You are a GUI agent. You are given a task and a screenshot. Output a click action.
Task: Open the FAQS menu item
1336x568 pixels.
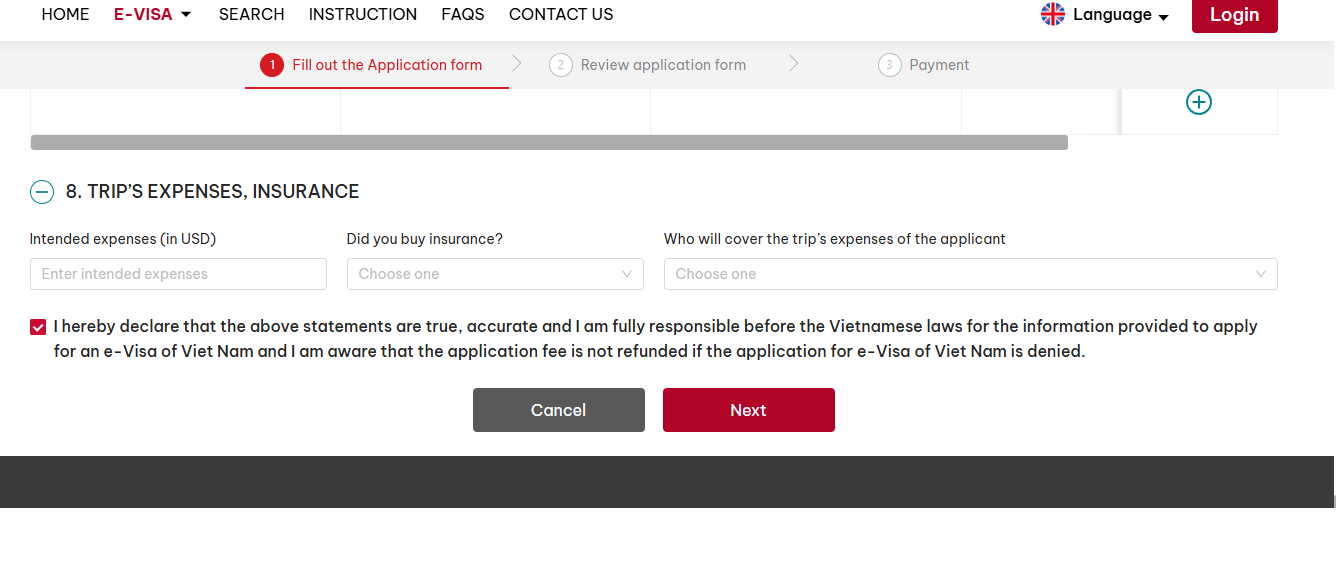(462, 14)
